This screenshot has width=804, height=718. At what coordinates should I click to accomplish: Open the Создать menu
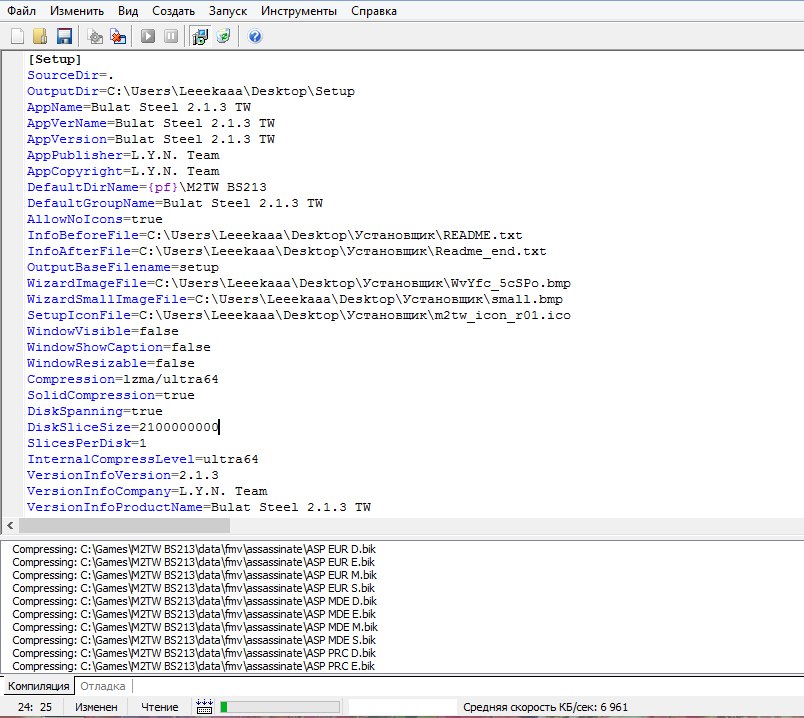[x=173, y=11]
